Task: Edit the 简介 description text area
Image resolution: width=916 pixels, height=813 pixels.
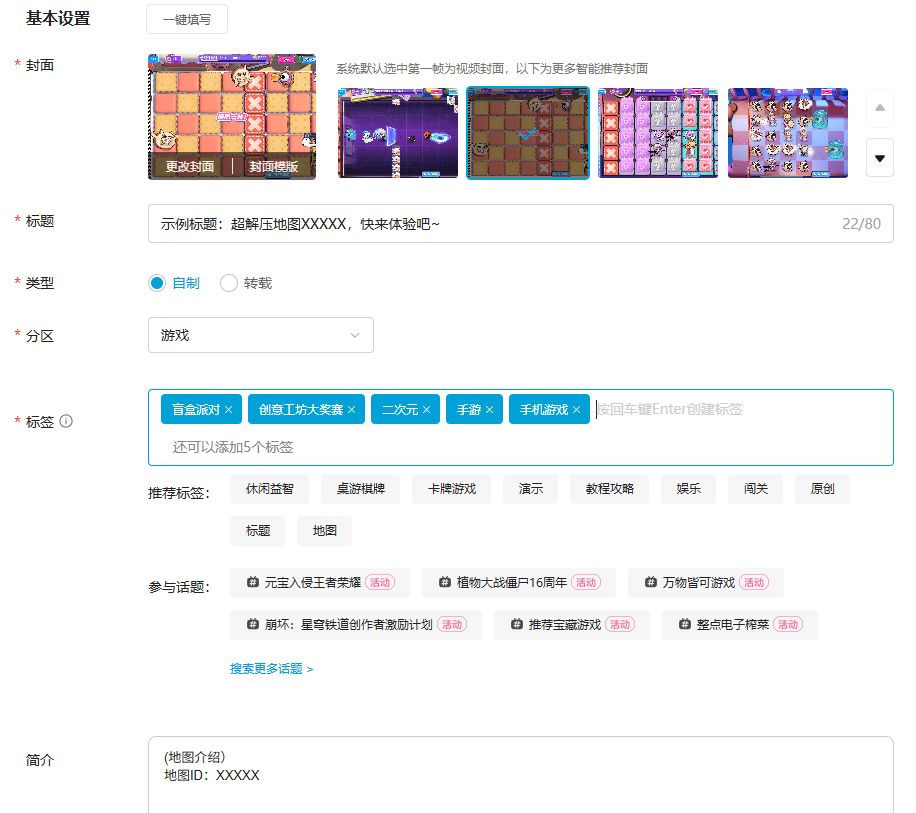Action: [521, 774]
